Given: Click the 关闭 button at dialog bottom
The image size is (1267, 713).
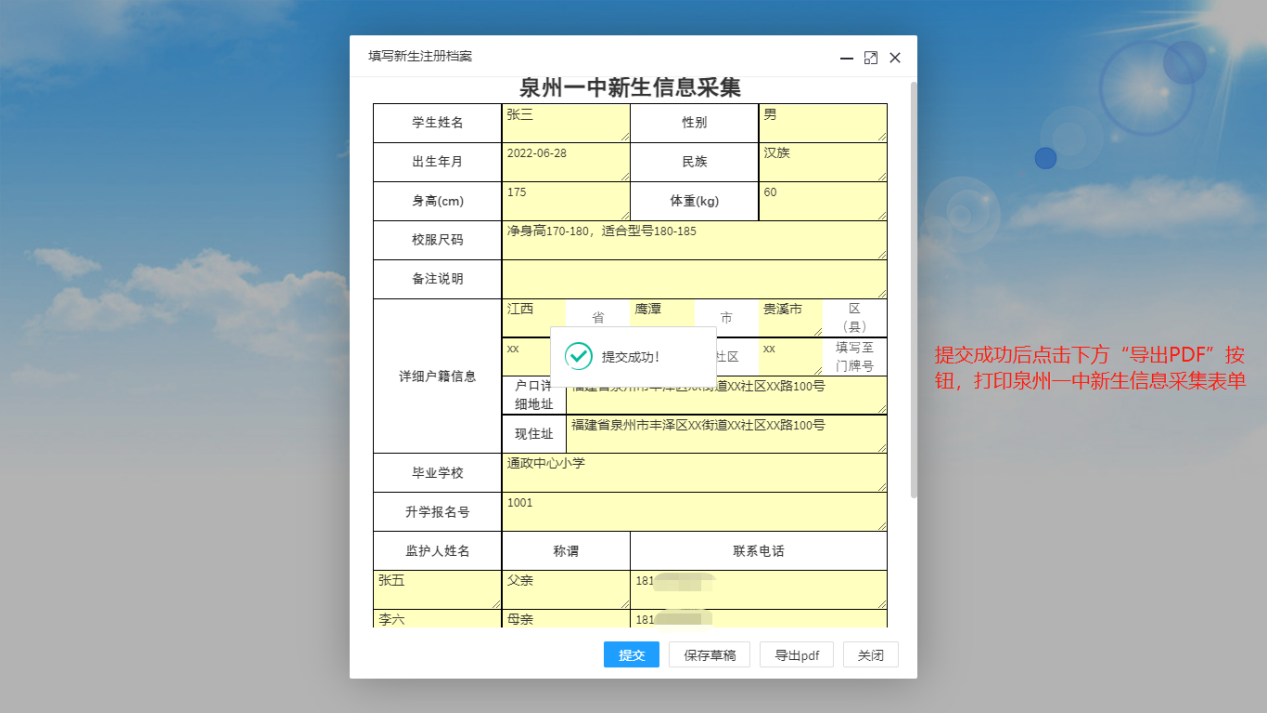Looking at the screenshot, I should tap(870, 655).
